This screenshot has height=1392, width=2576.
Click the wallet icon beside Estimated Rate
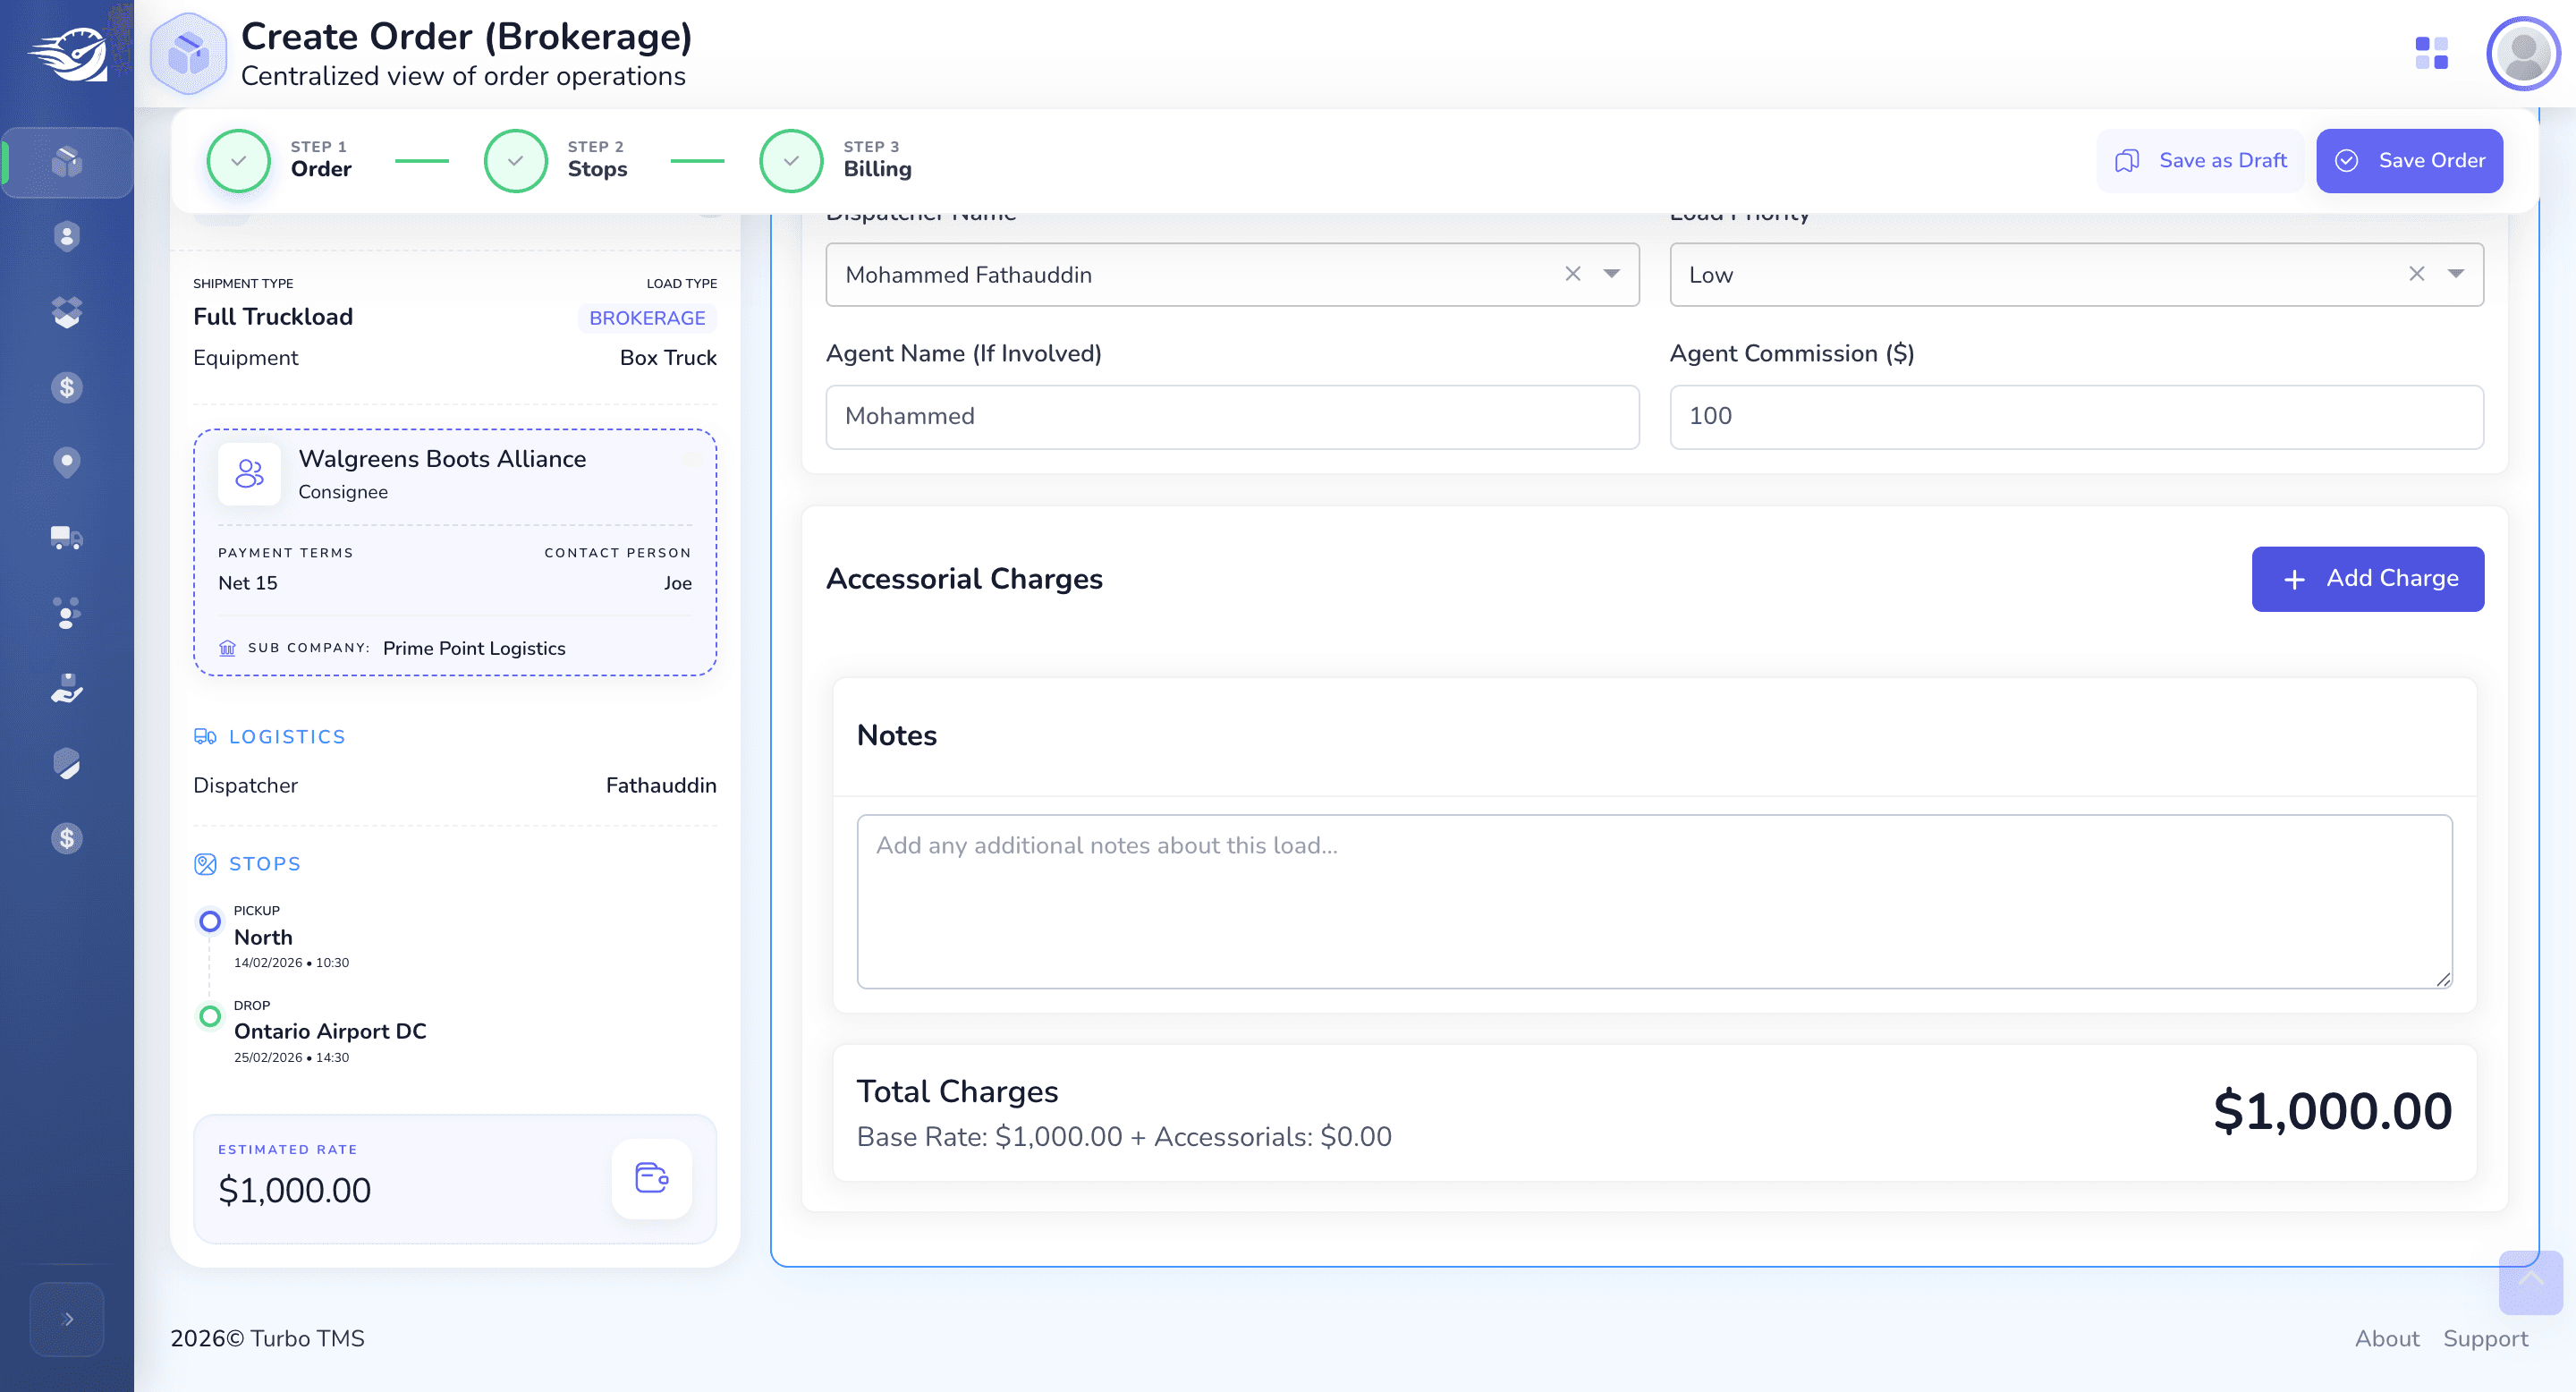click(652, 1178)
